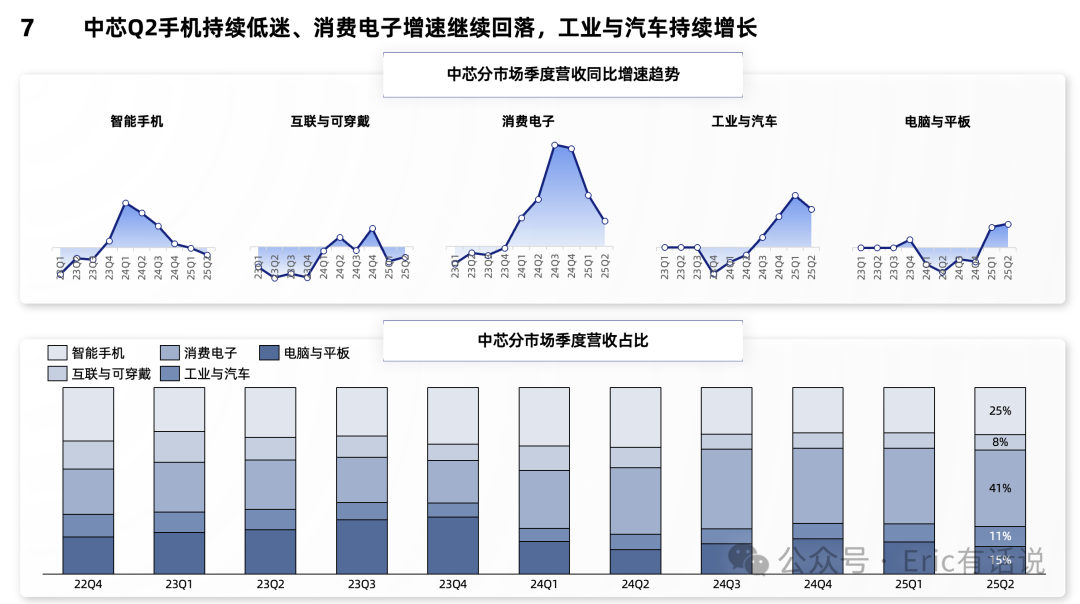Click the 智能手机 trend chart title

pyautogui.click(x=136, y=121)
